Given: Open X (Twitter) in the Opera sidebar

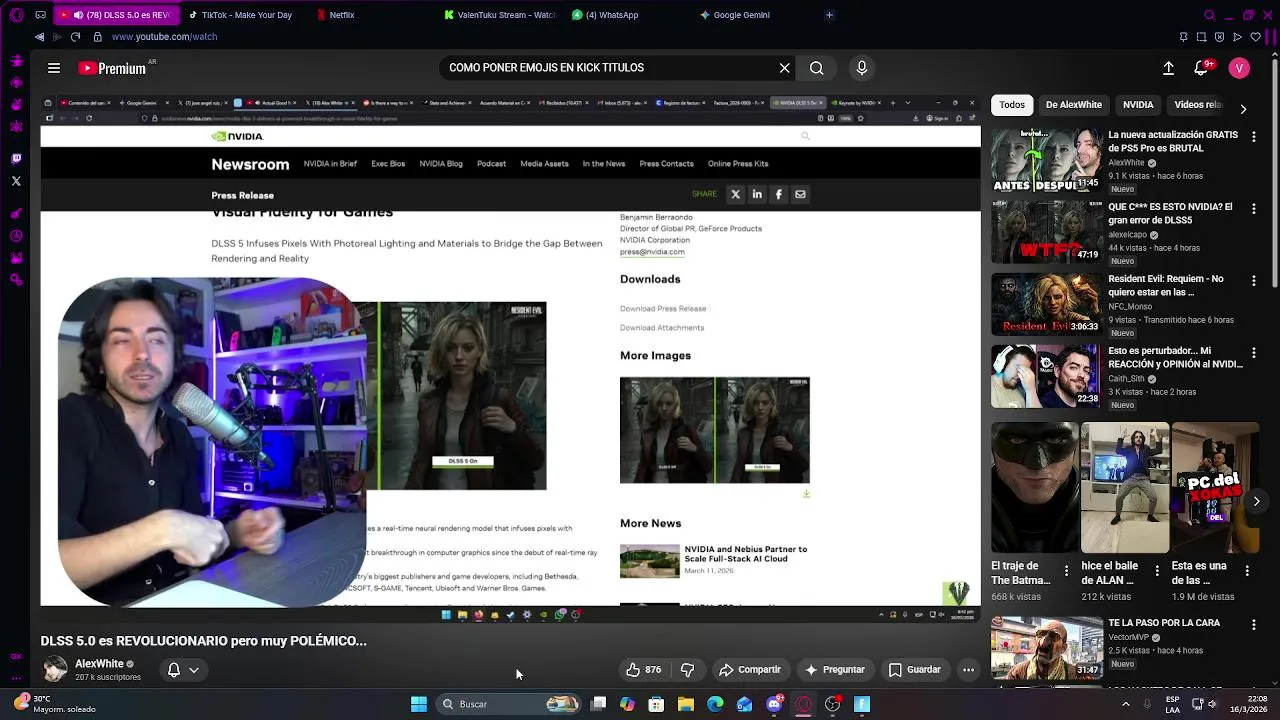Looking at the screenshot, I should [x=16, y=181].
